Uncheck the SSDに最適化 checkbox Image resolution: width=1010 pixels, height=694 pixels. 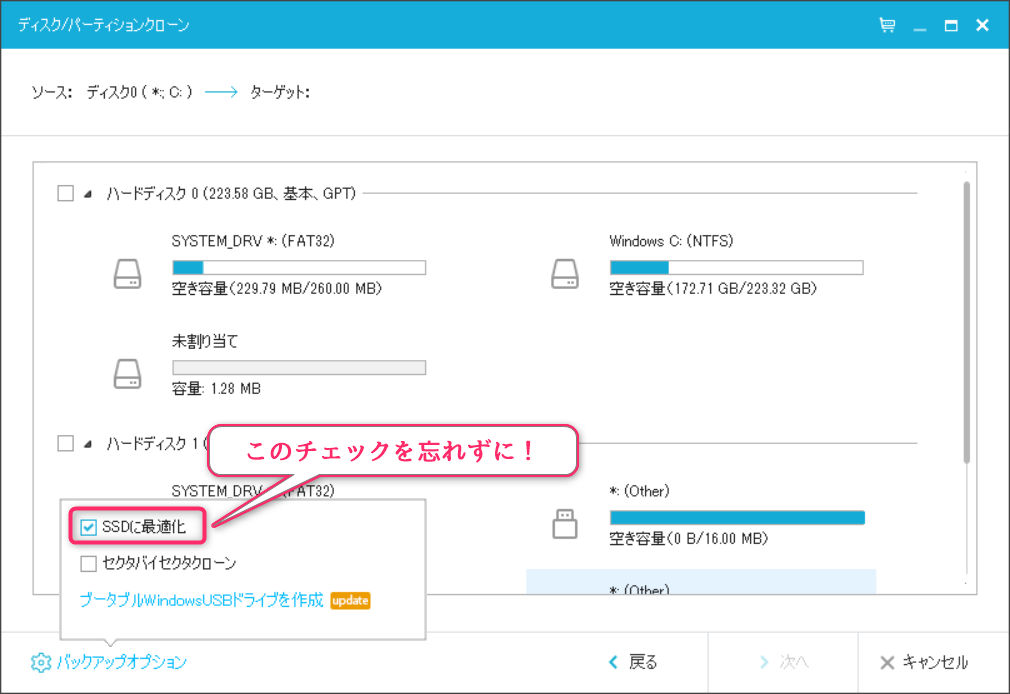(89, 527)
